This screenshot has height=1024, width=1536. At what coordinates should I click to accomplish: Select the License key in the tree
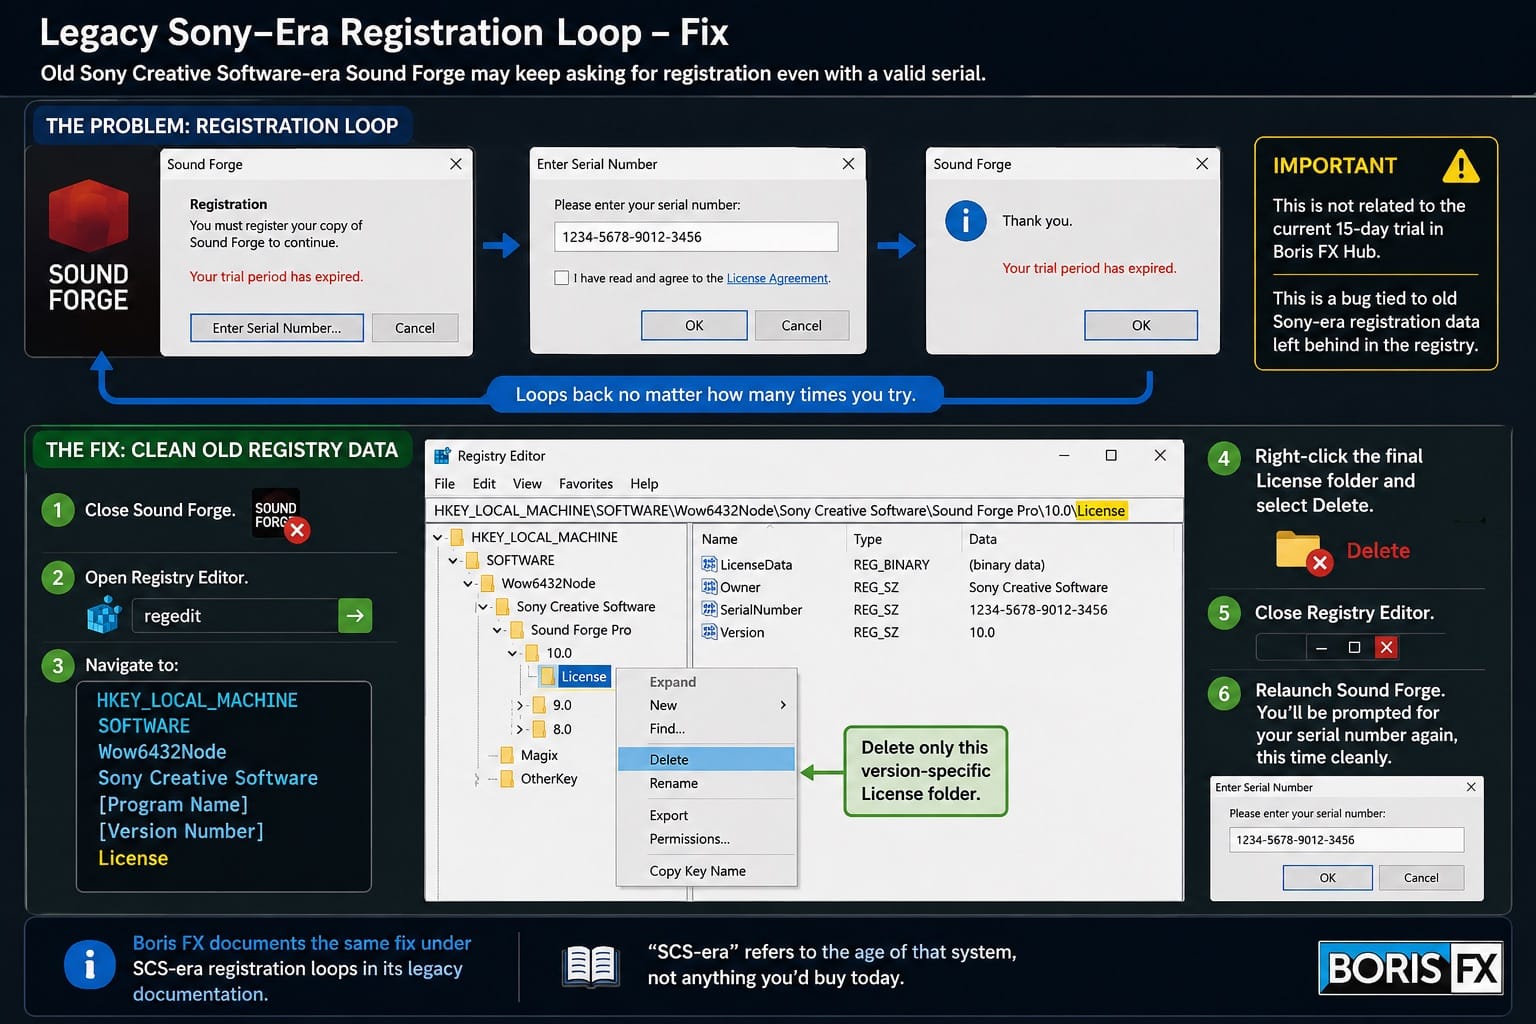pyautogui.click(x=583, y=677)
